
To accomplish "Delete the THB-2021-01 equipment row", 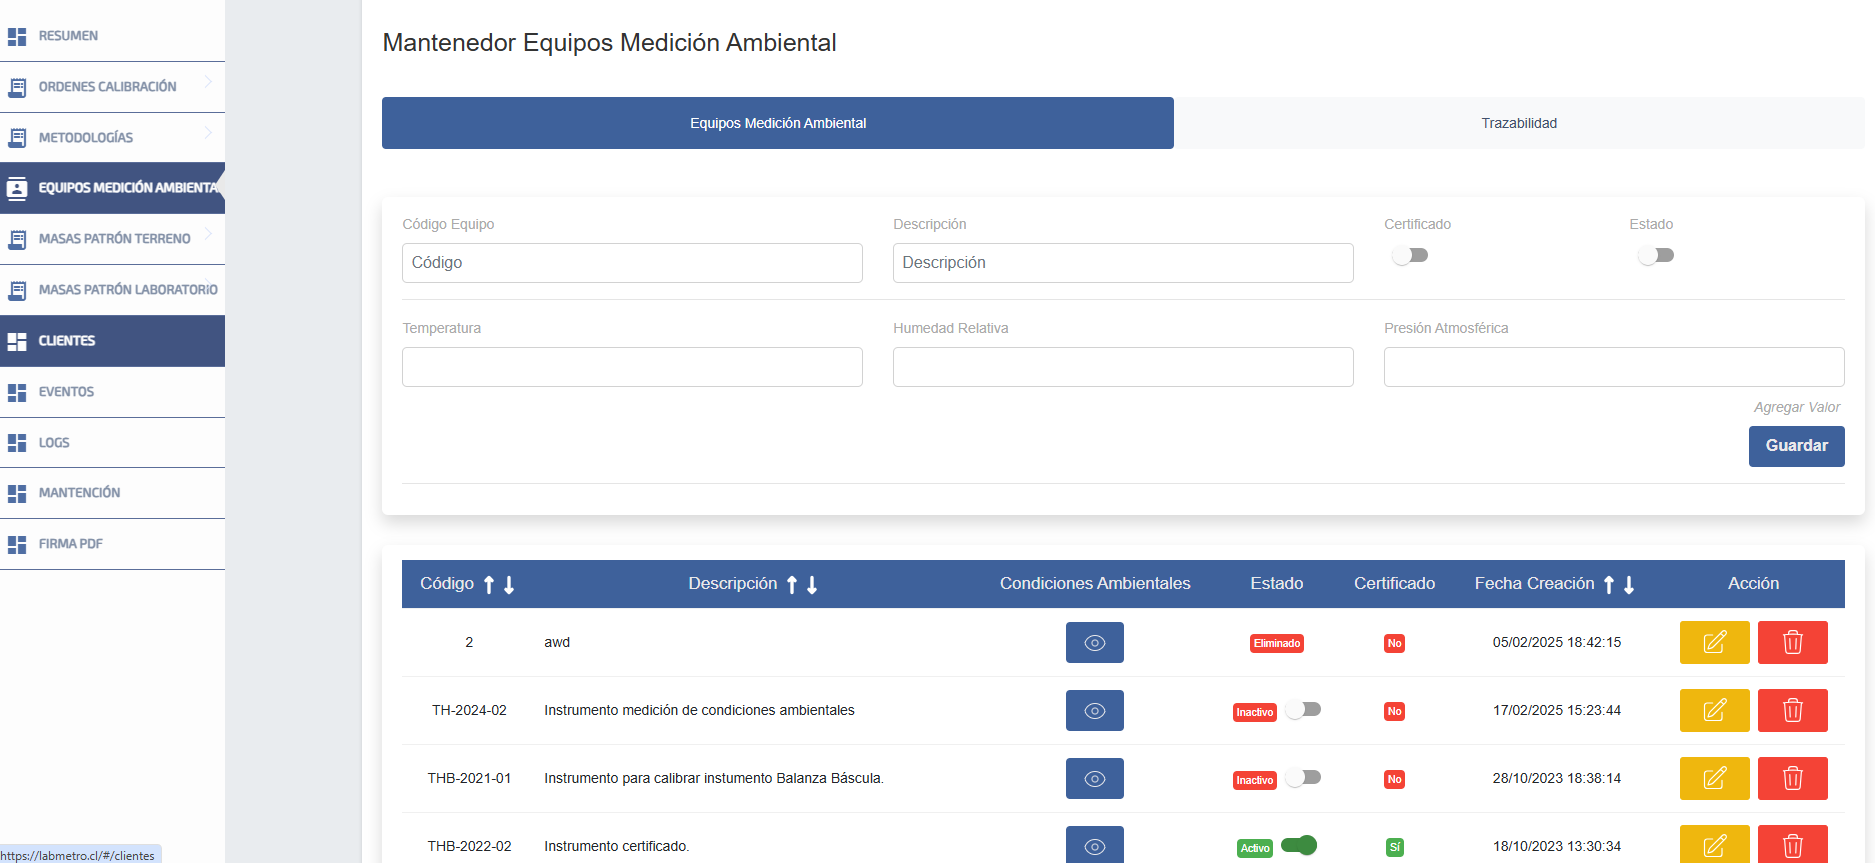I will [x=1792, y=778].
